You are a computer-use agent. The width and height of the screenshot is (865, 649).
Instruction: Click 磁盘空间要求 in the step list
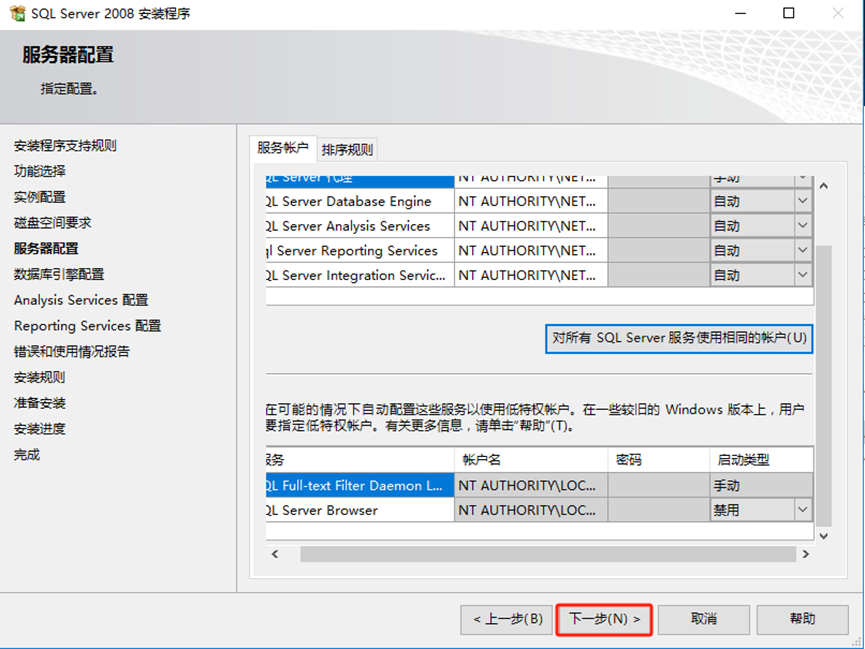pos(52,223)
